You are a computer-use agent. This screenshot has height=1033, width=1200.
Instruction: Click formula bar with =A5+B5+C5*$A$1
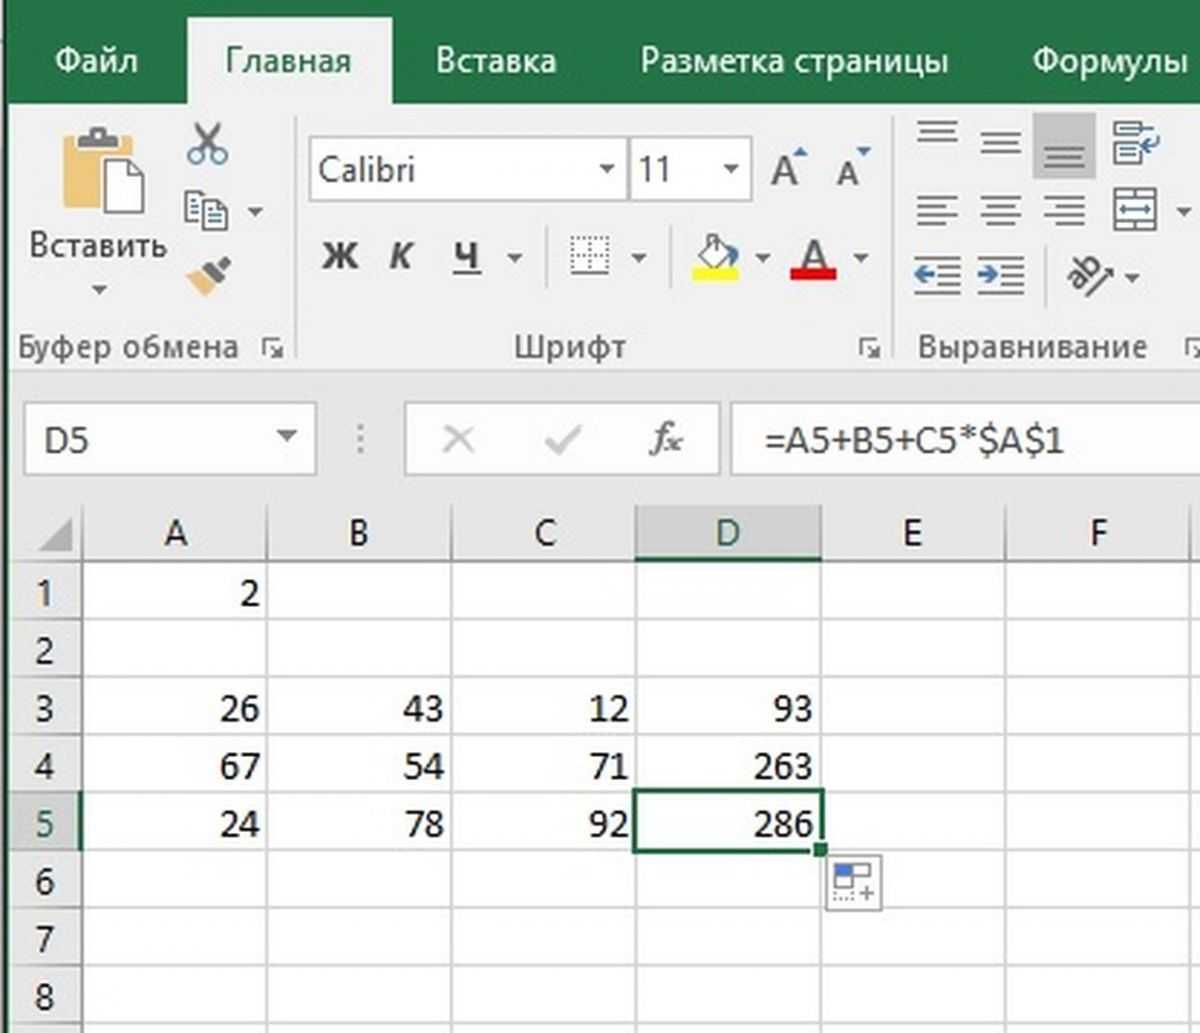tap(965, 439)
